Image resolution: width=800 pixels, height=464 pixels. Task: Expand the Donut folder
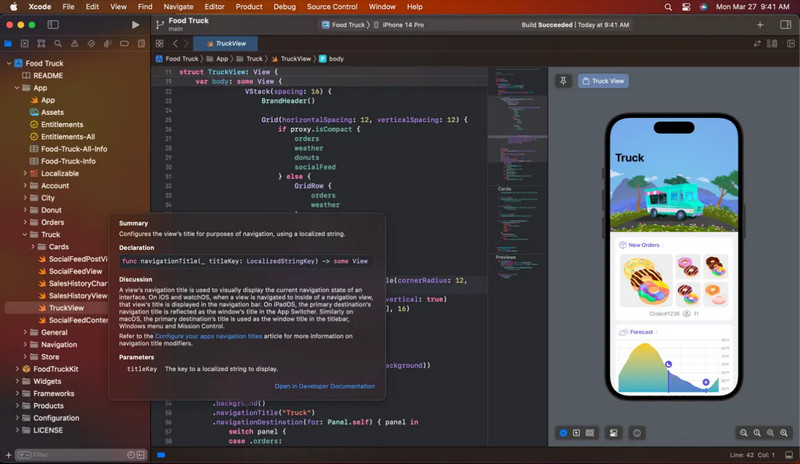pyautogui.click(x=25, y=210)
